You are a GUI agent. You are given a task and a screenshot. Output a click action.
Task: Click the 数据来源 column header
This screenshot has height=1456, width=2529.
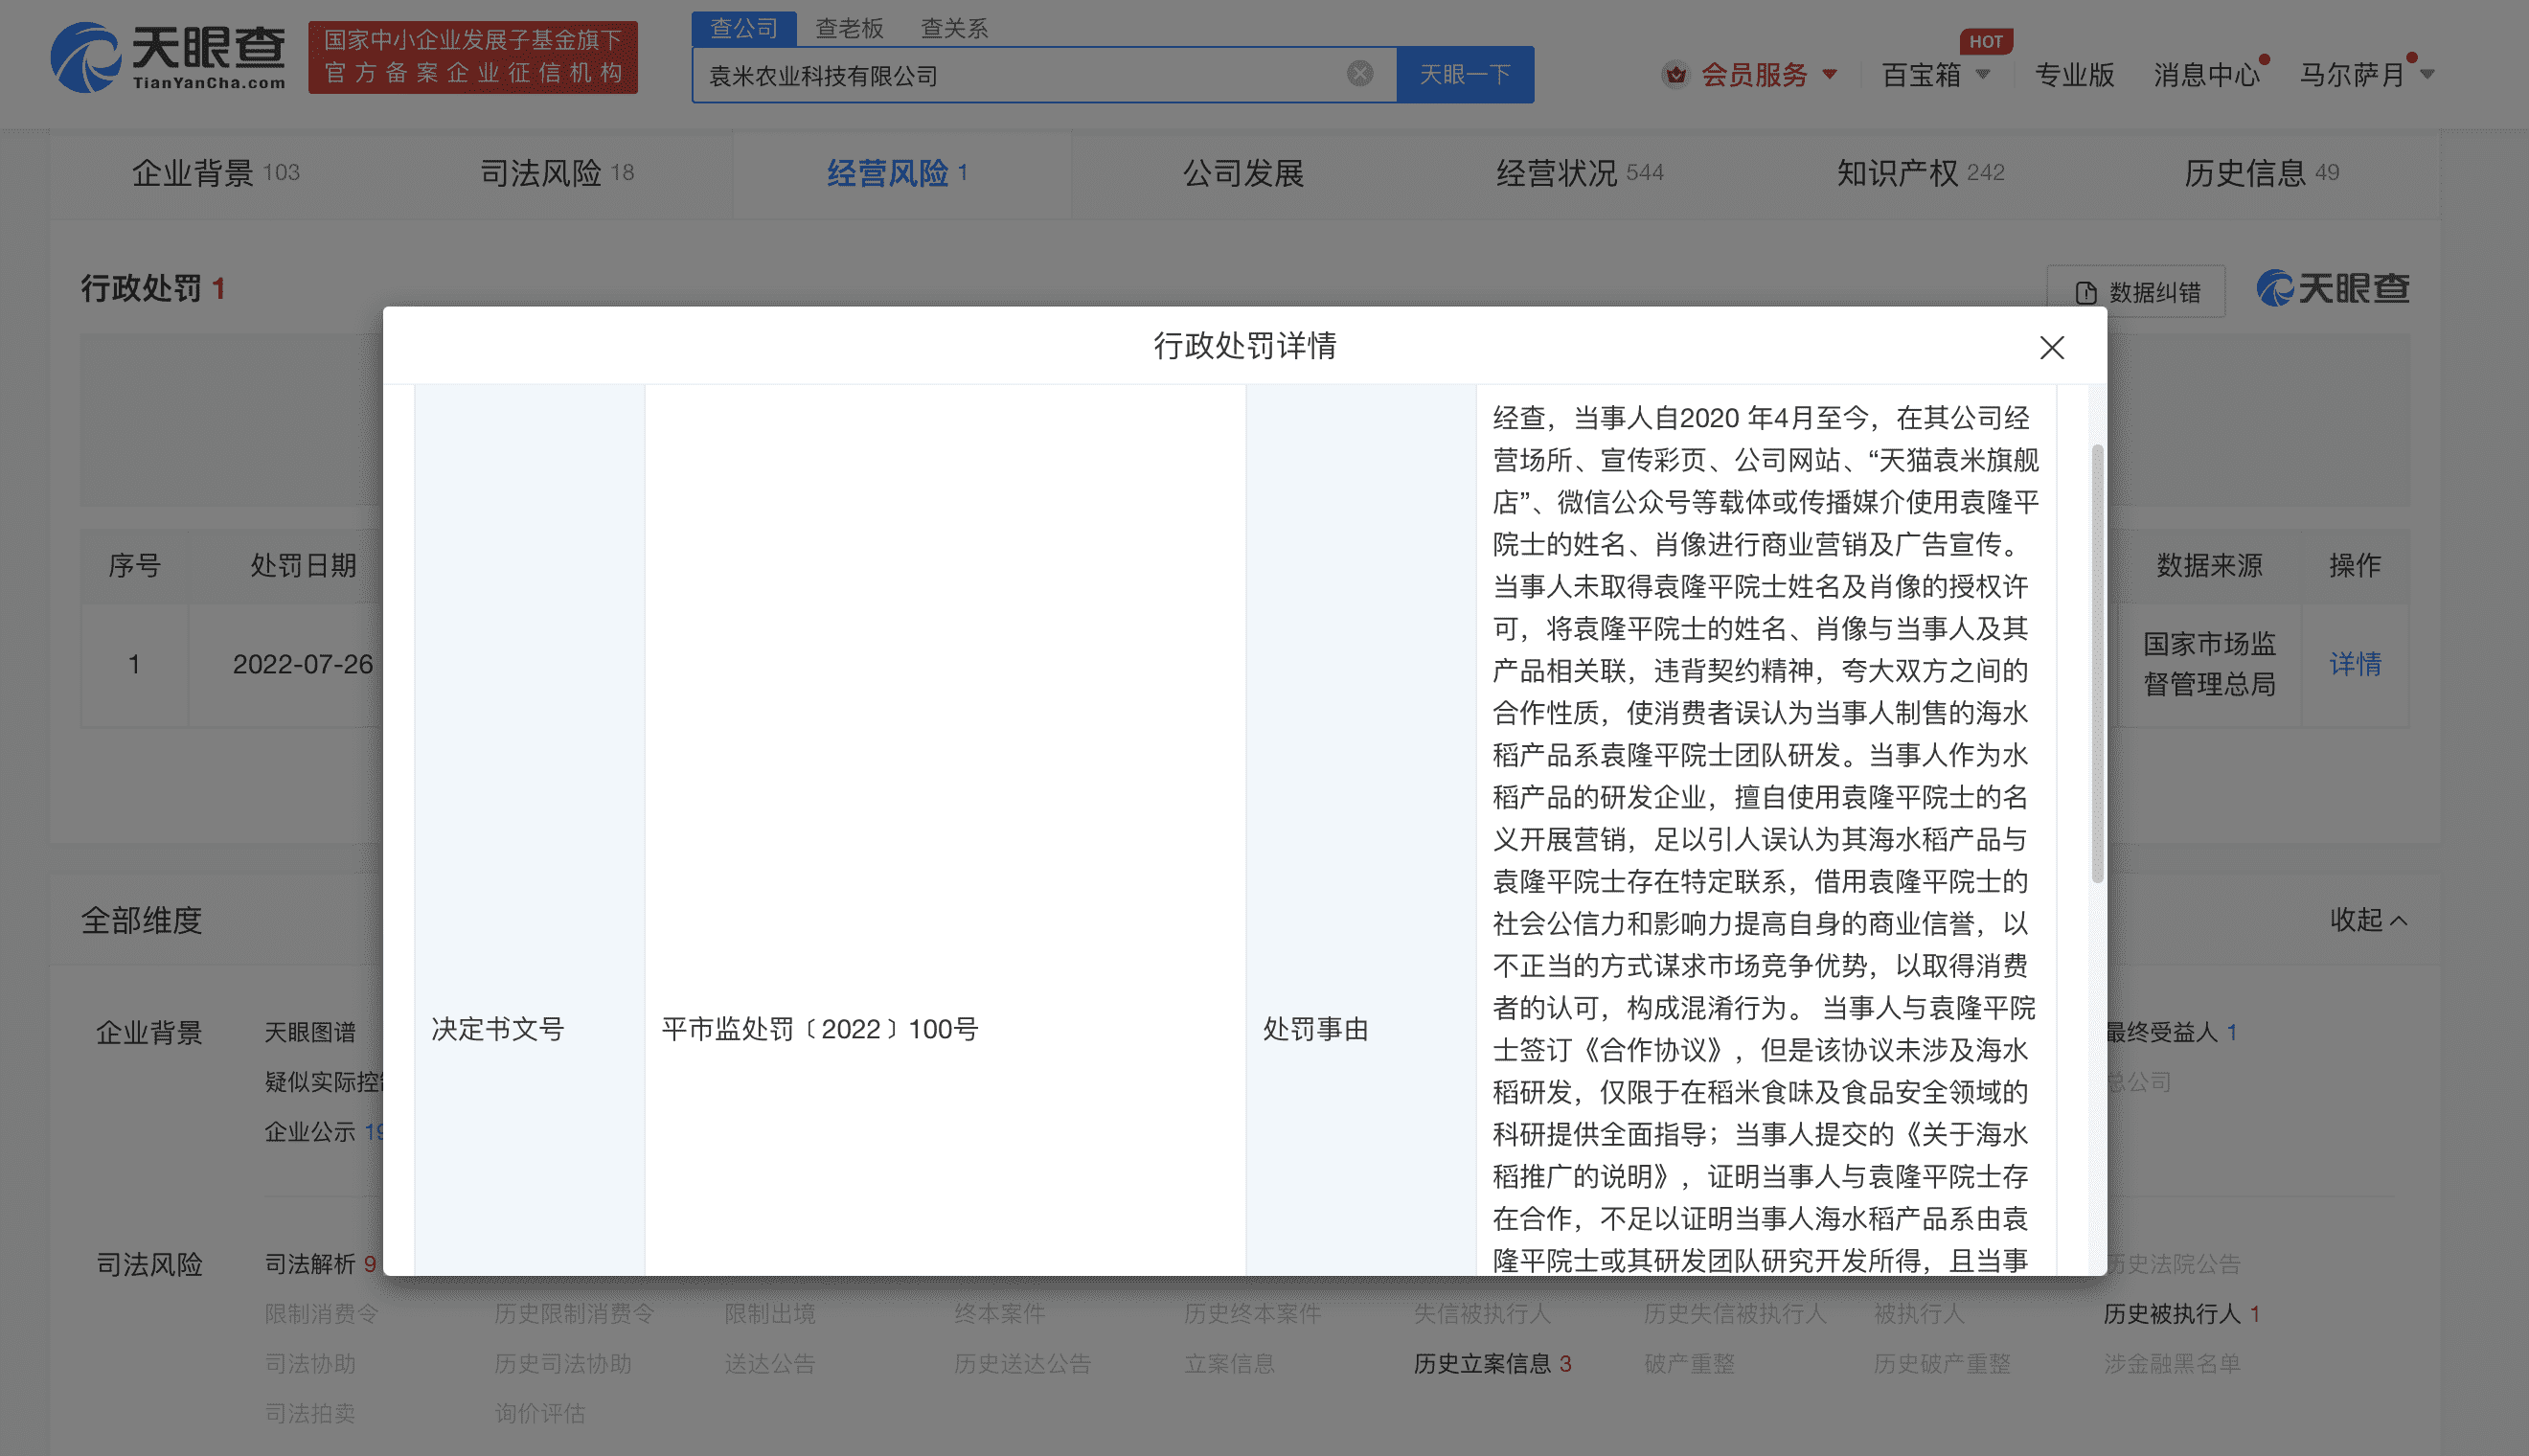tap(2209, 565)
